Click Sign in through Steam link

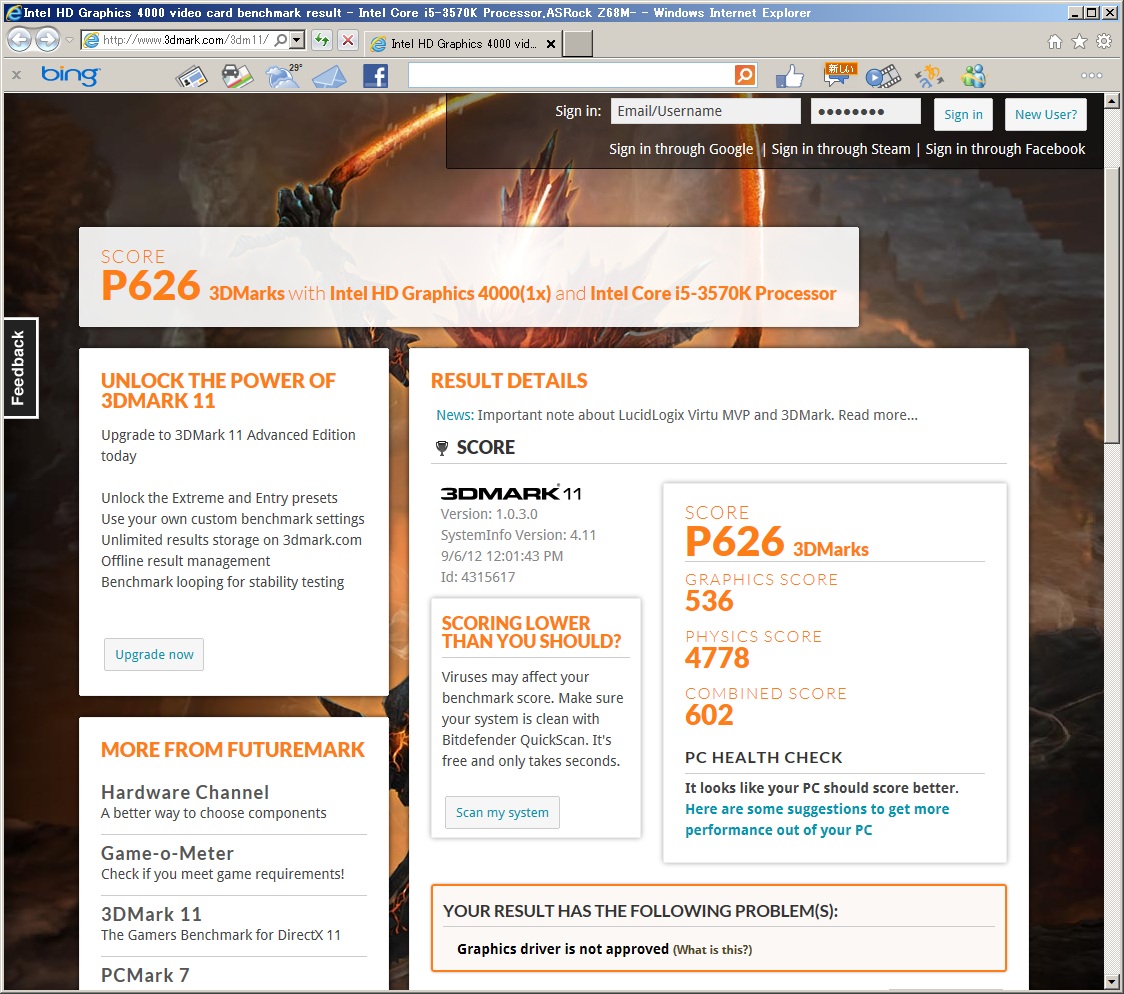coord(840,149)
